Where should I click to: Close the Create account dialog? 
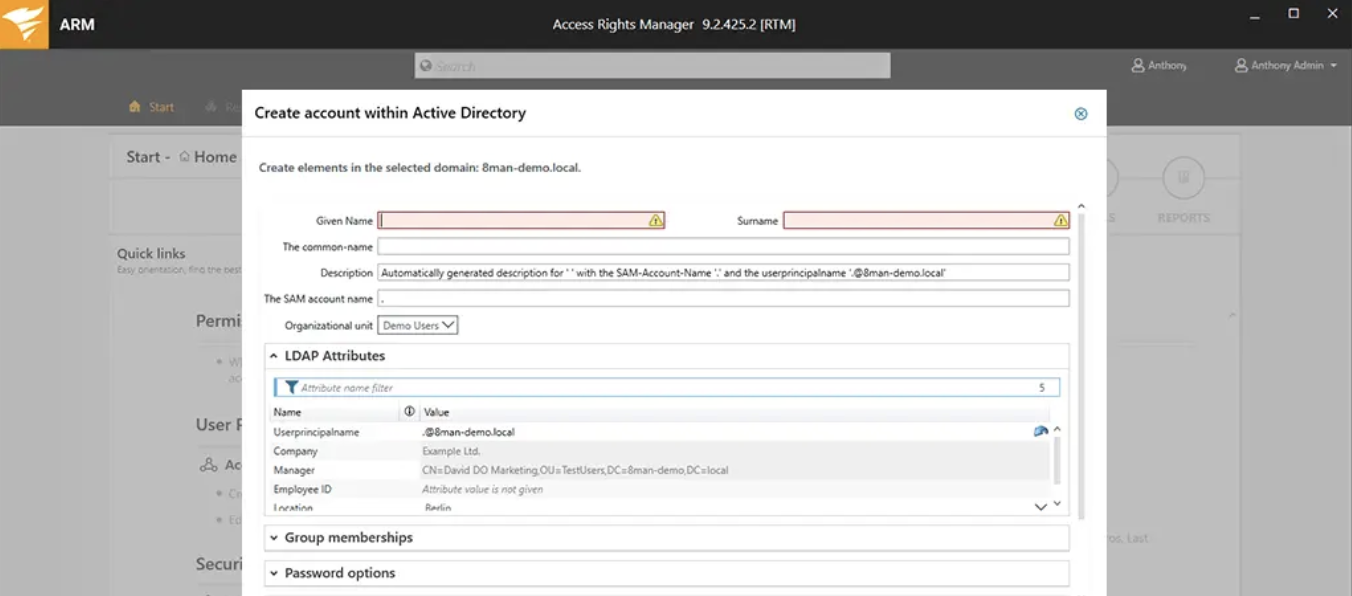tap(1081, 114)
